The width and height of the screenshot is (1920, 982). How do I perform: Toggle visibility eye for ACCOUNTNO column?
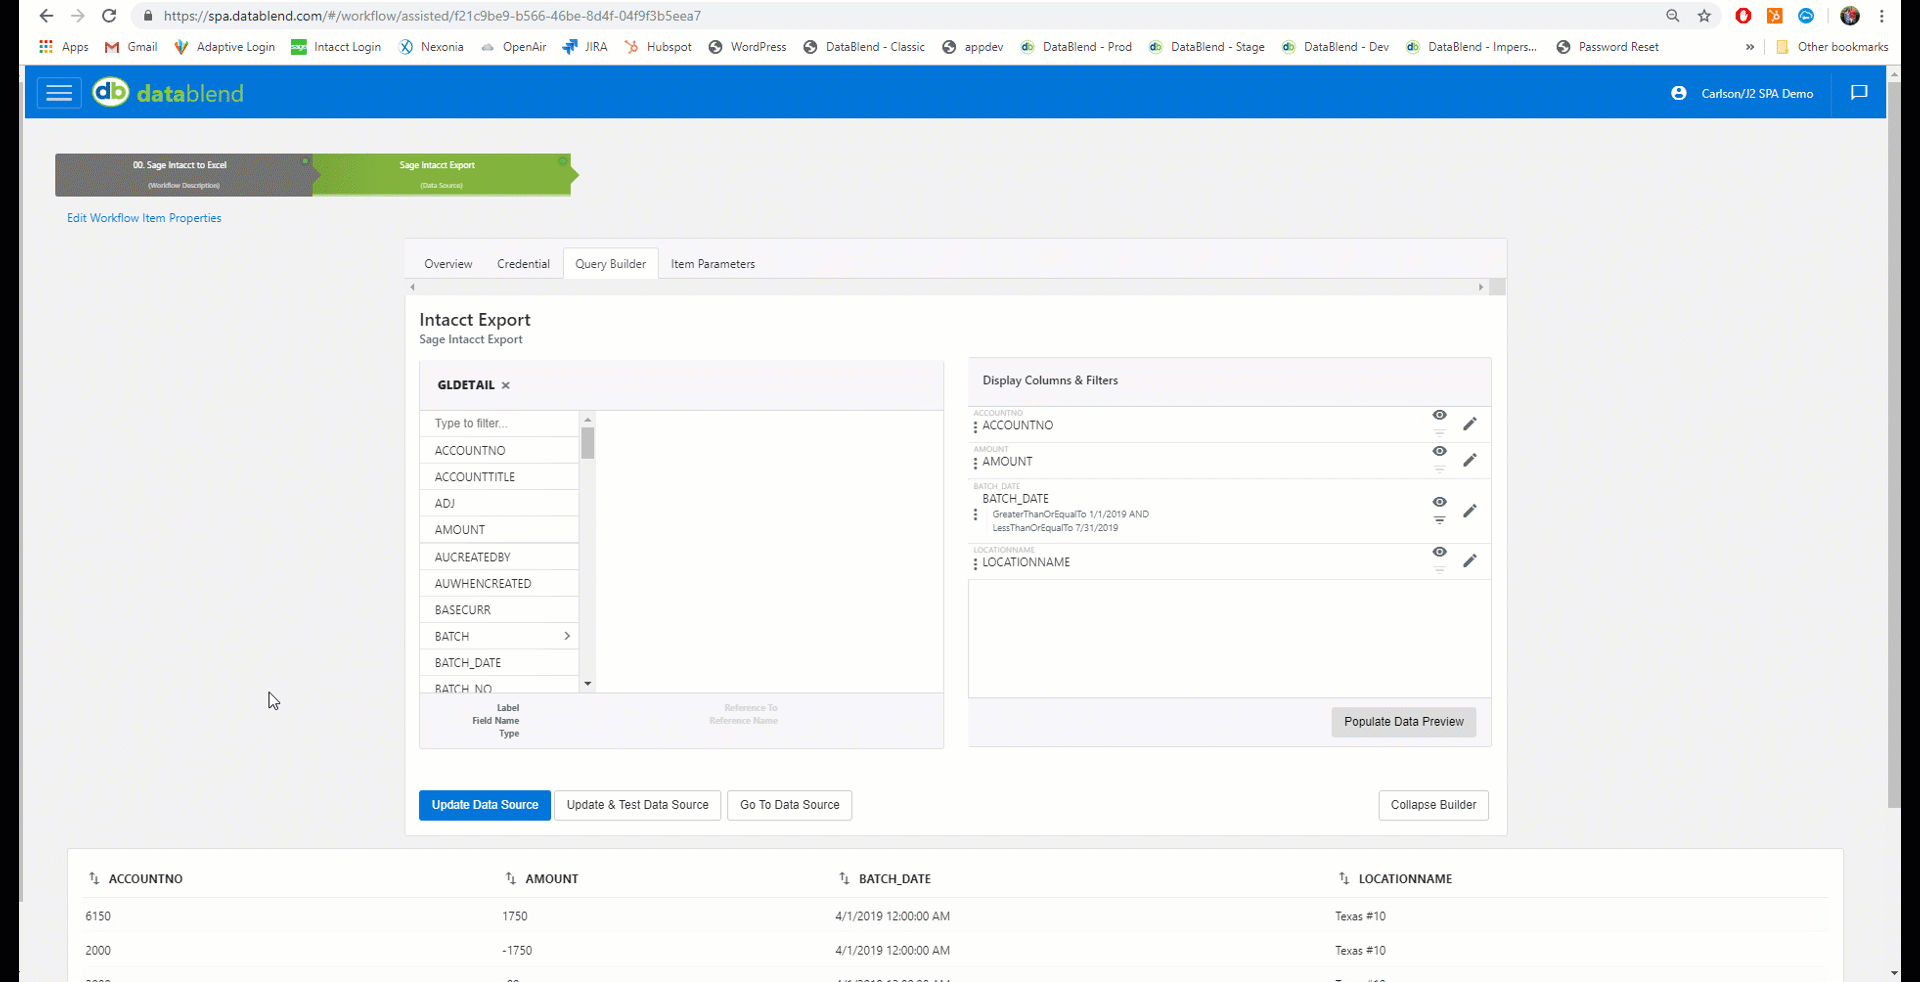pyautogui.click(x=1440, y=415)
